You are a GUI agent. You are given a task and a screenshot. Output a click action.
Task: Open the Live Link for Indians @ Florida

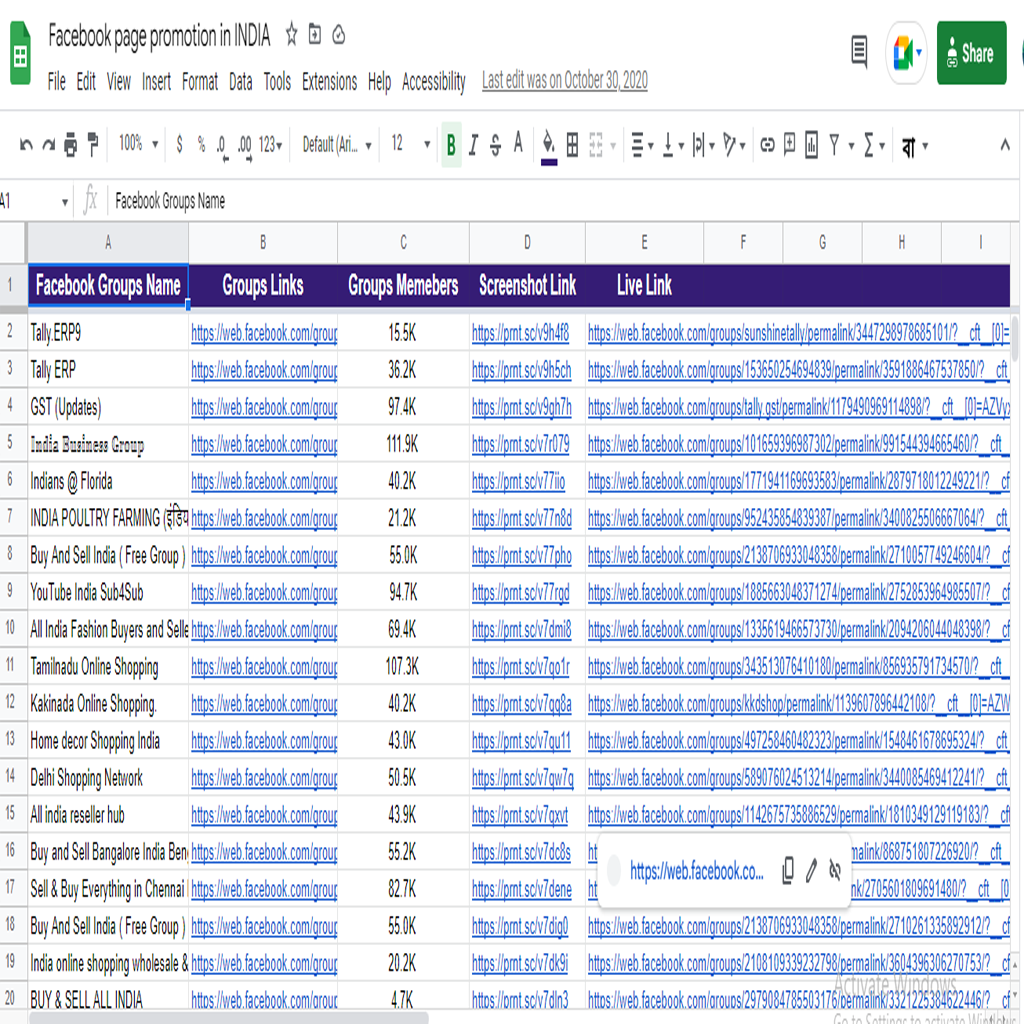[799, 482]
